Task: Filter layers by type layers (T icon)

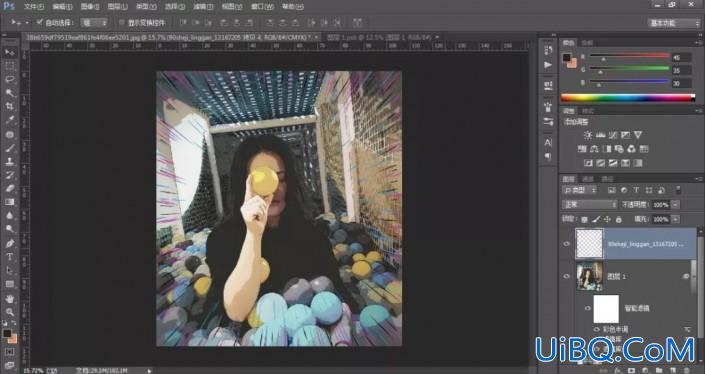Action: [x=636, y=190]
